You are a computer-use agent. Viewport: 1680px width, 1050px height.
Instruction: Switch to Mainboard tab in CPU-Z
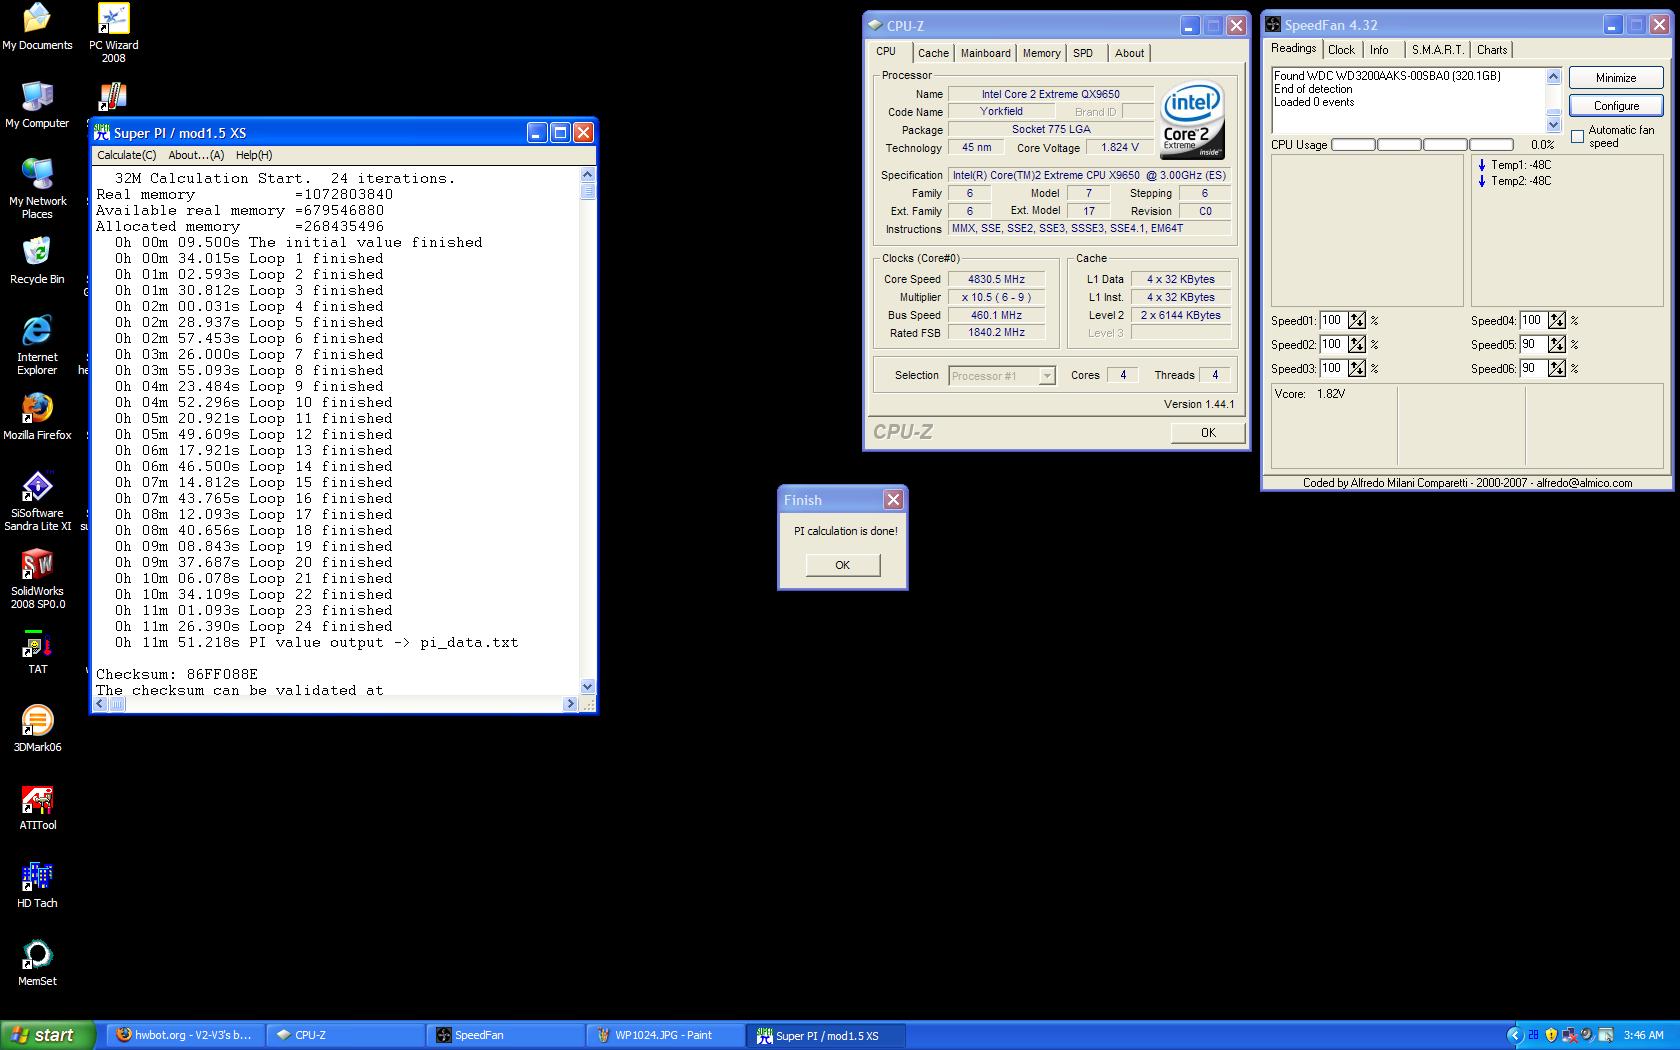click(x=985, y=53)
